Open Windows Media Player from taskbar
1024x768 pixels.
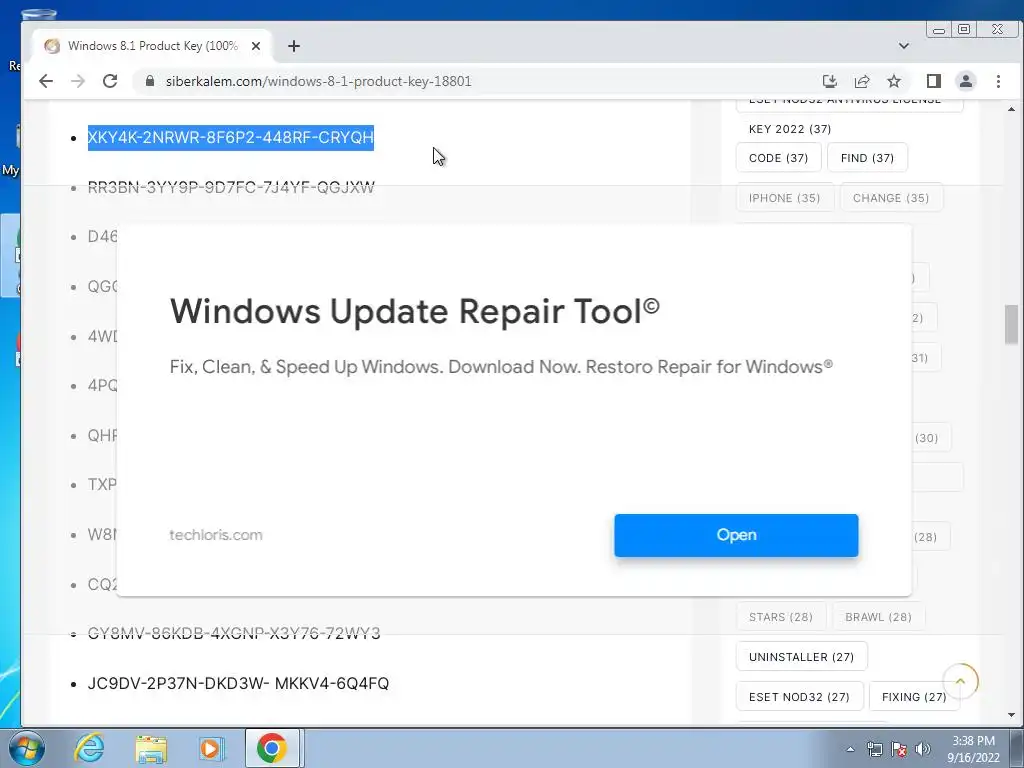211,748
